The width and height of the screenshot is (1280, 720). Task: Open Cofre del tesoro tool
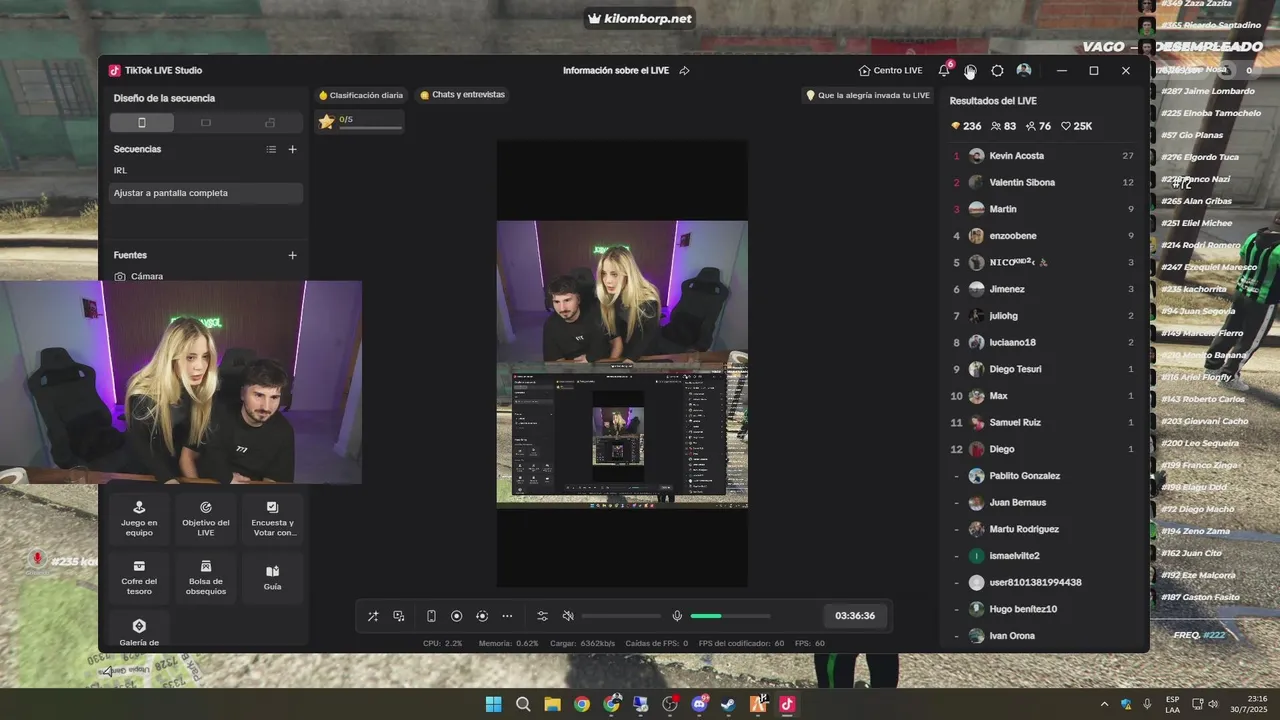point(139,577)
